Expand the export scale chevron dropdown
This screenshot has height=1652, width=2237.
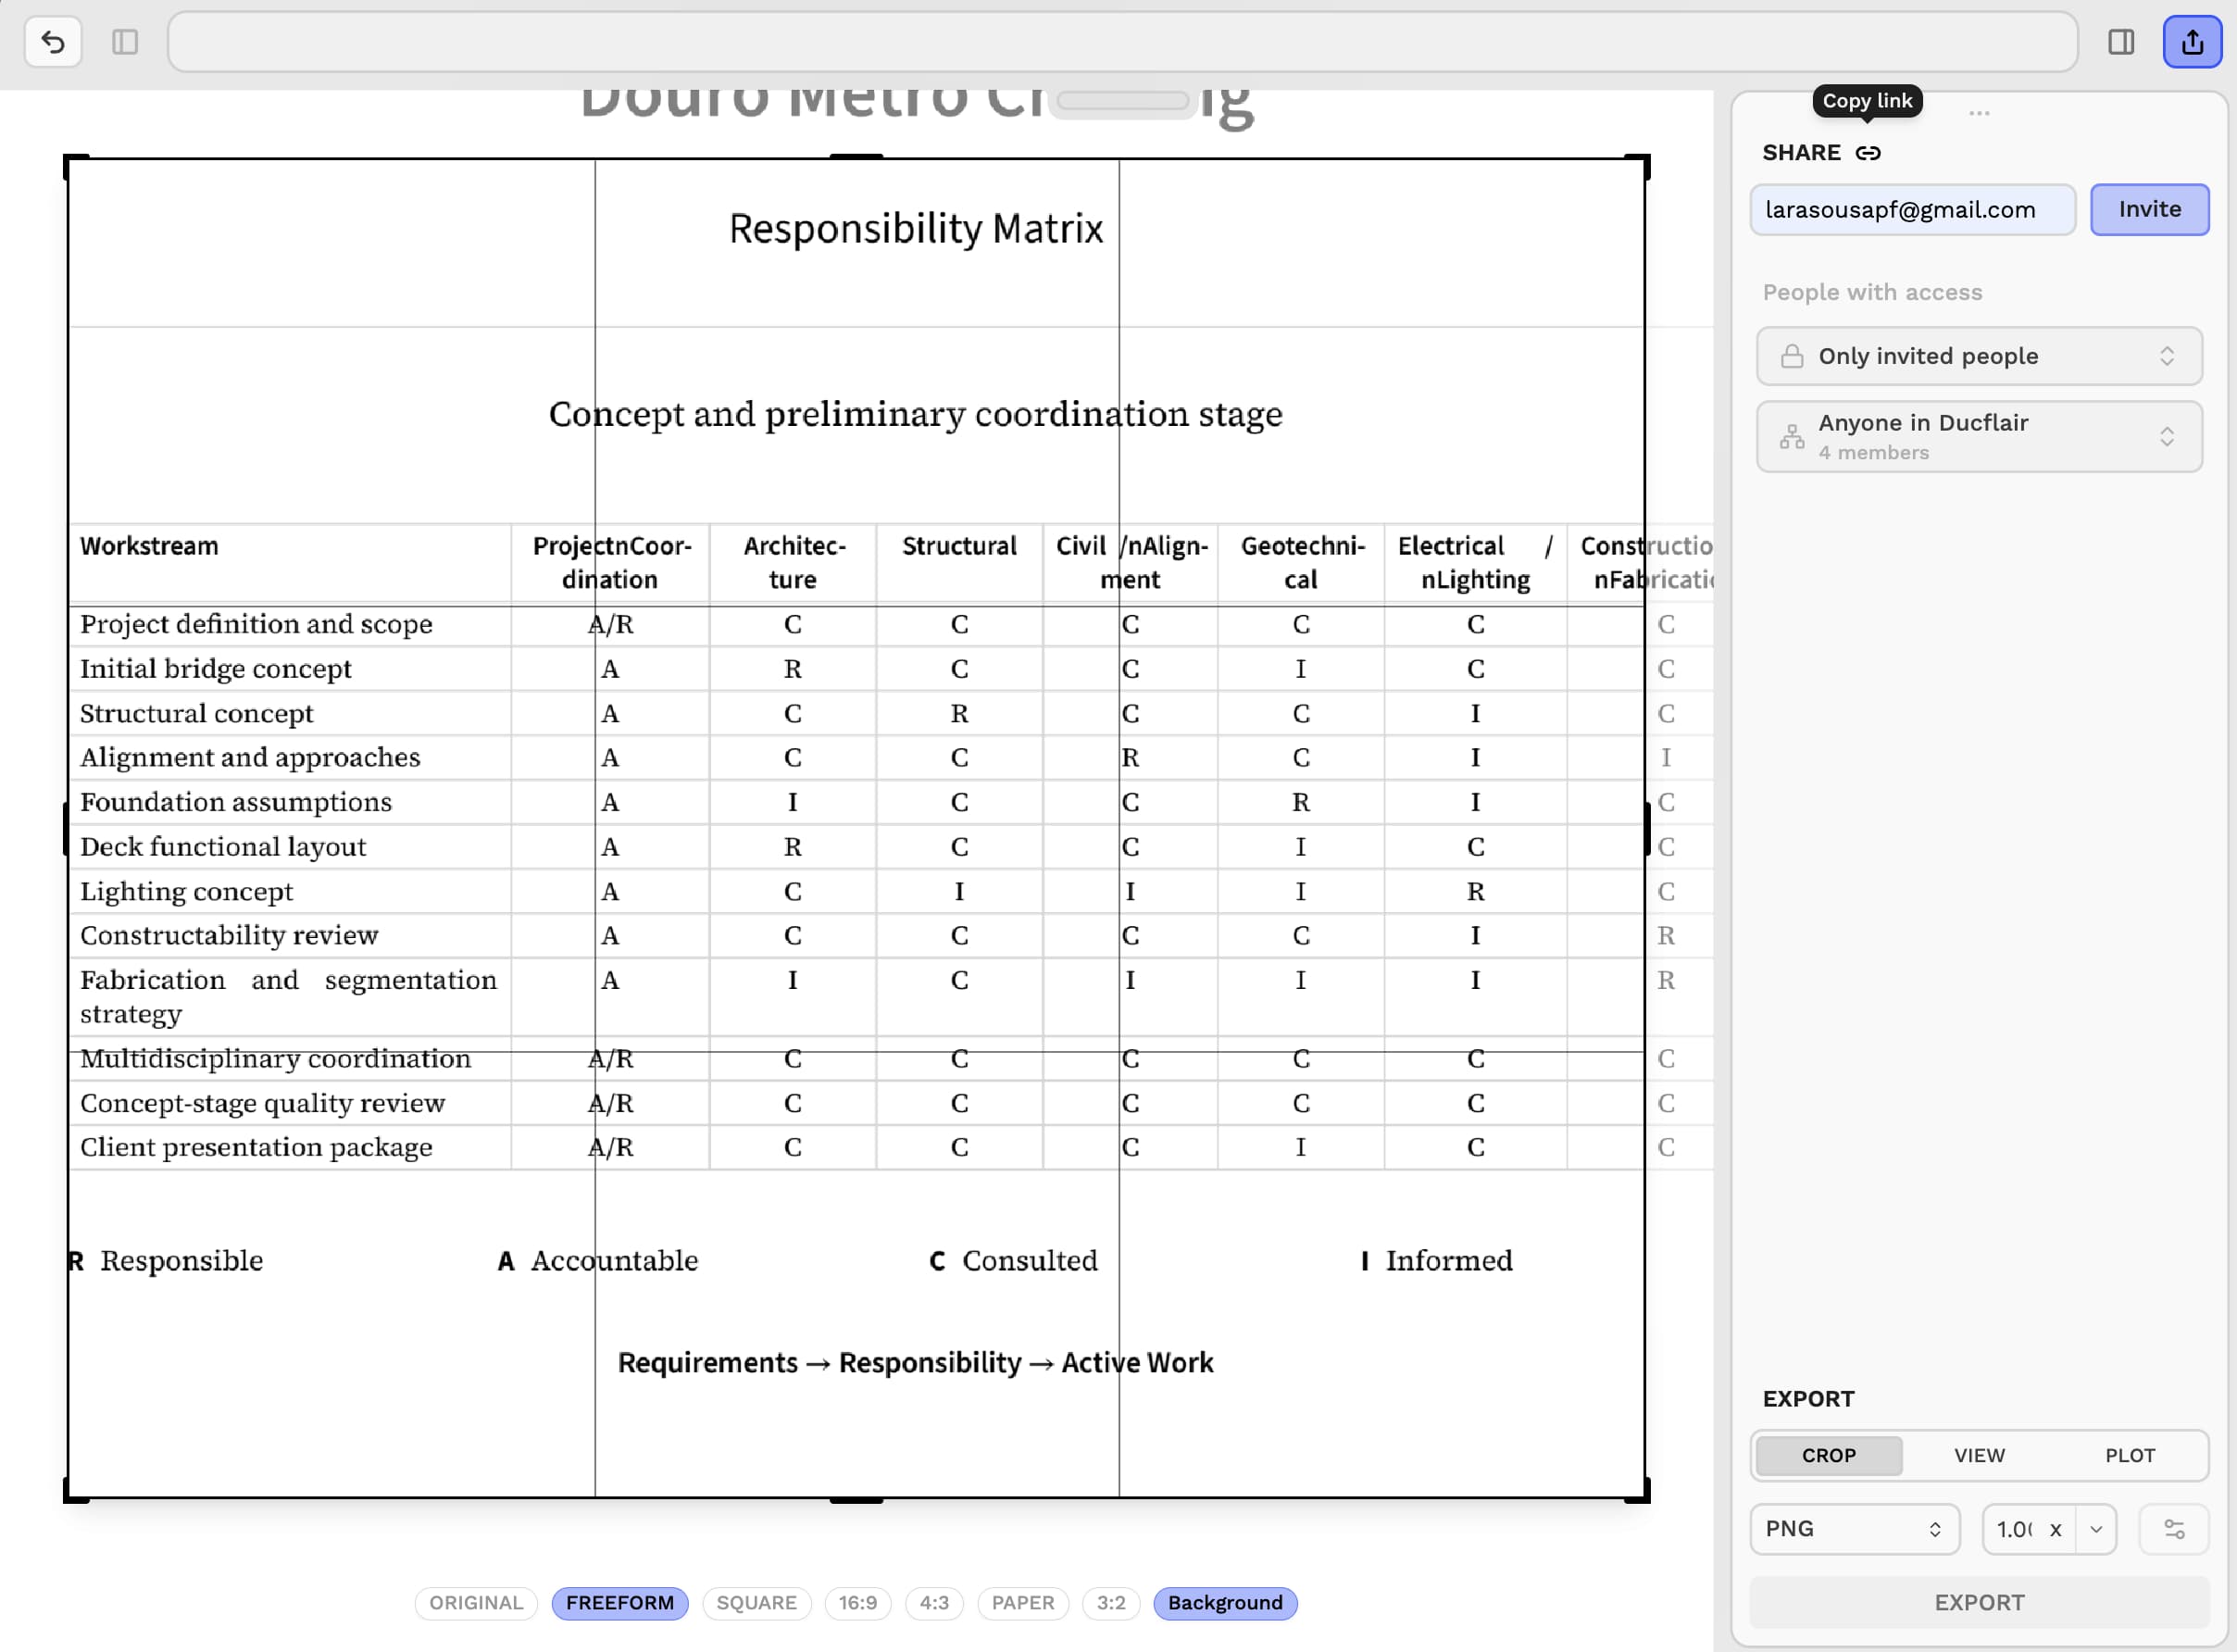pyautogui.click(x=2096, y=1529)
